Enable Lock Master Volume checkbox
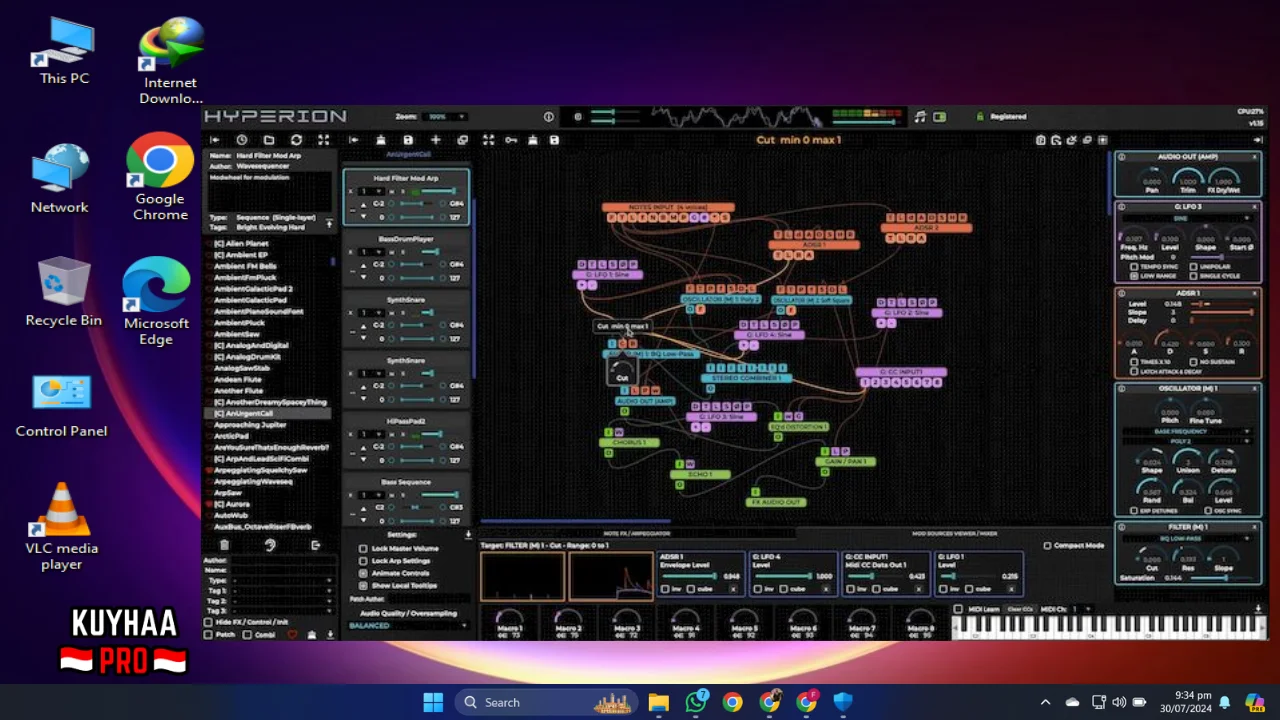Viewport: 1280px width, 720px height. point(363,549)
